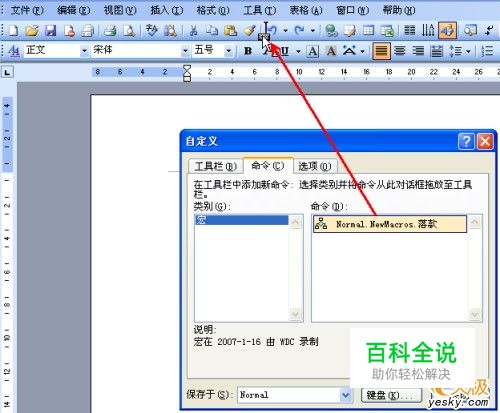
Task: Open the style dropdown showing 正文
Action: [84, 51]
